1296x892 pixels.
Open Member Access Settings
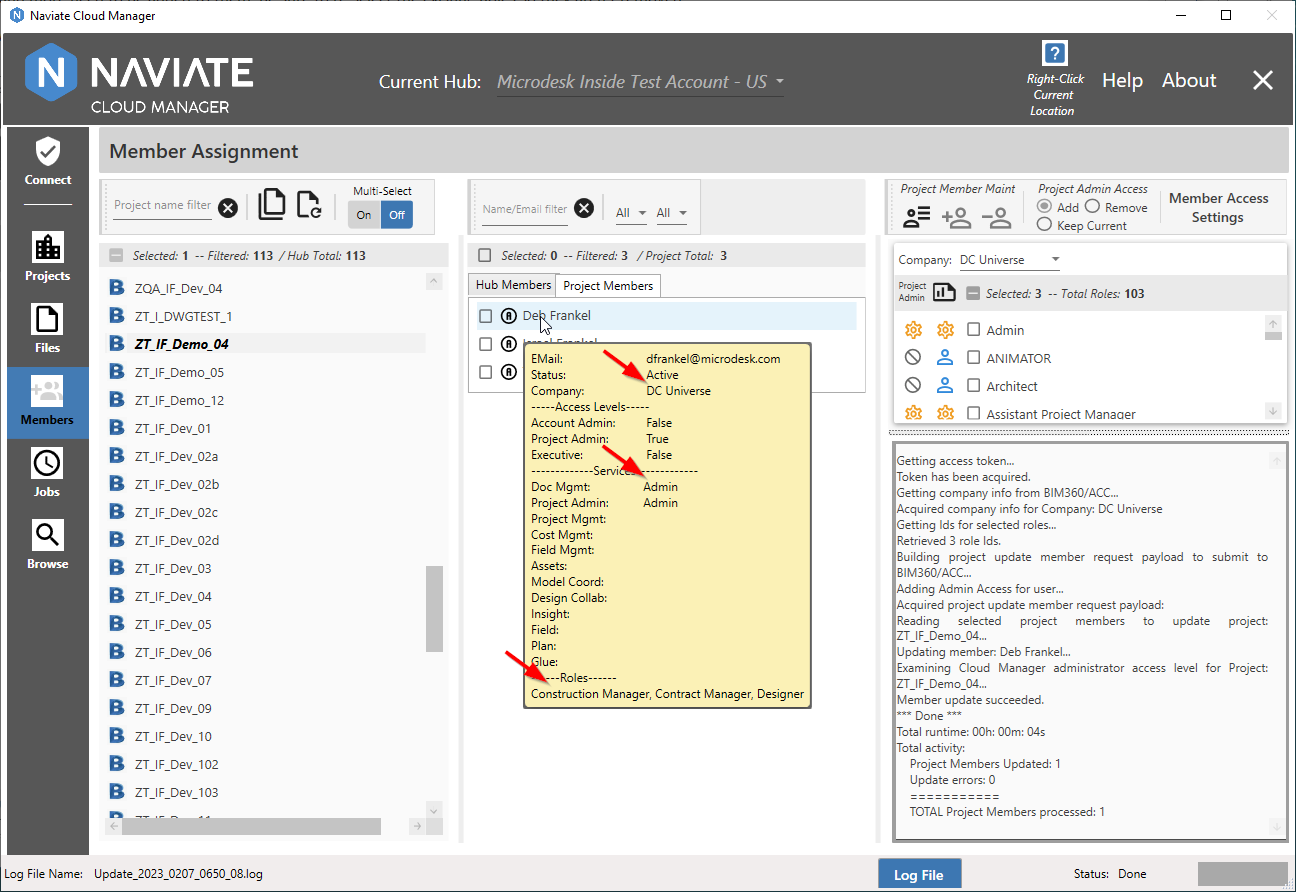(x=1218, y=207)
